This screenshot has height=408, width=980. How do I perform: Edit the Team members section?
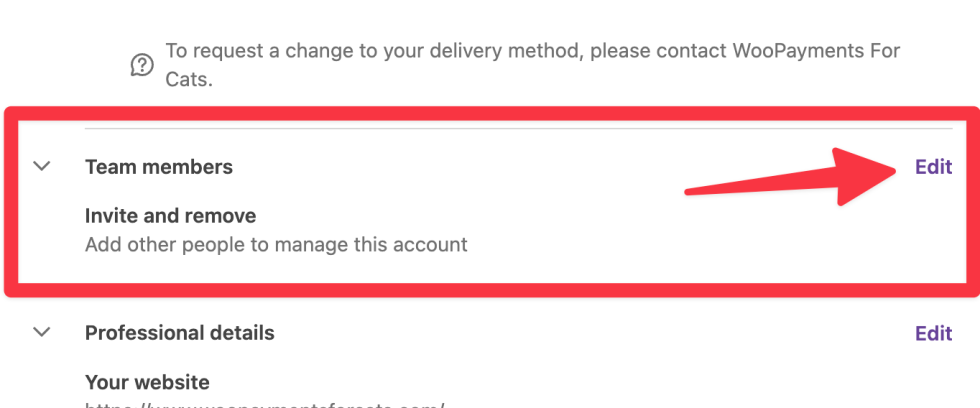click(x=933, y=167)
